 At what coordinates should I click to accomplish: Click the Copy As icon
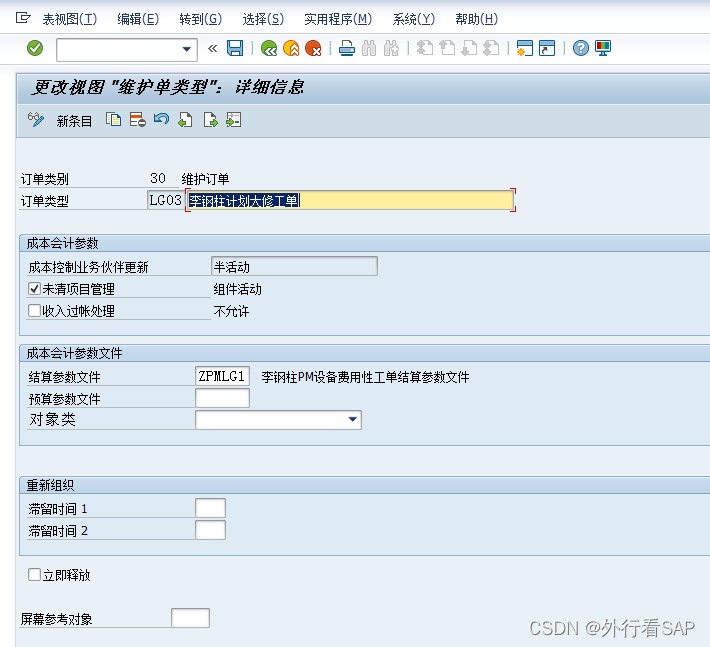pos(113,120)
